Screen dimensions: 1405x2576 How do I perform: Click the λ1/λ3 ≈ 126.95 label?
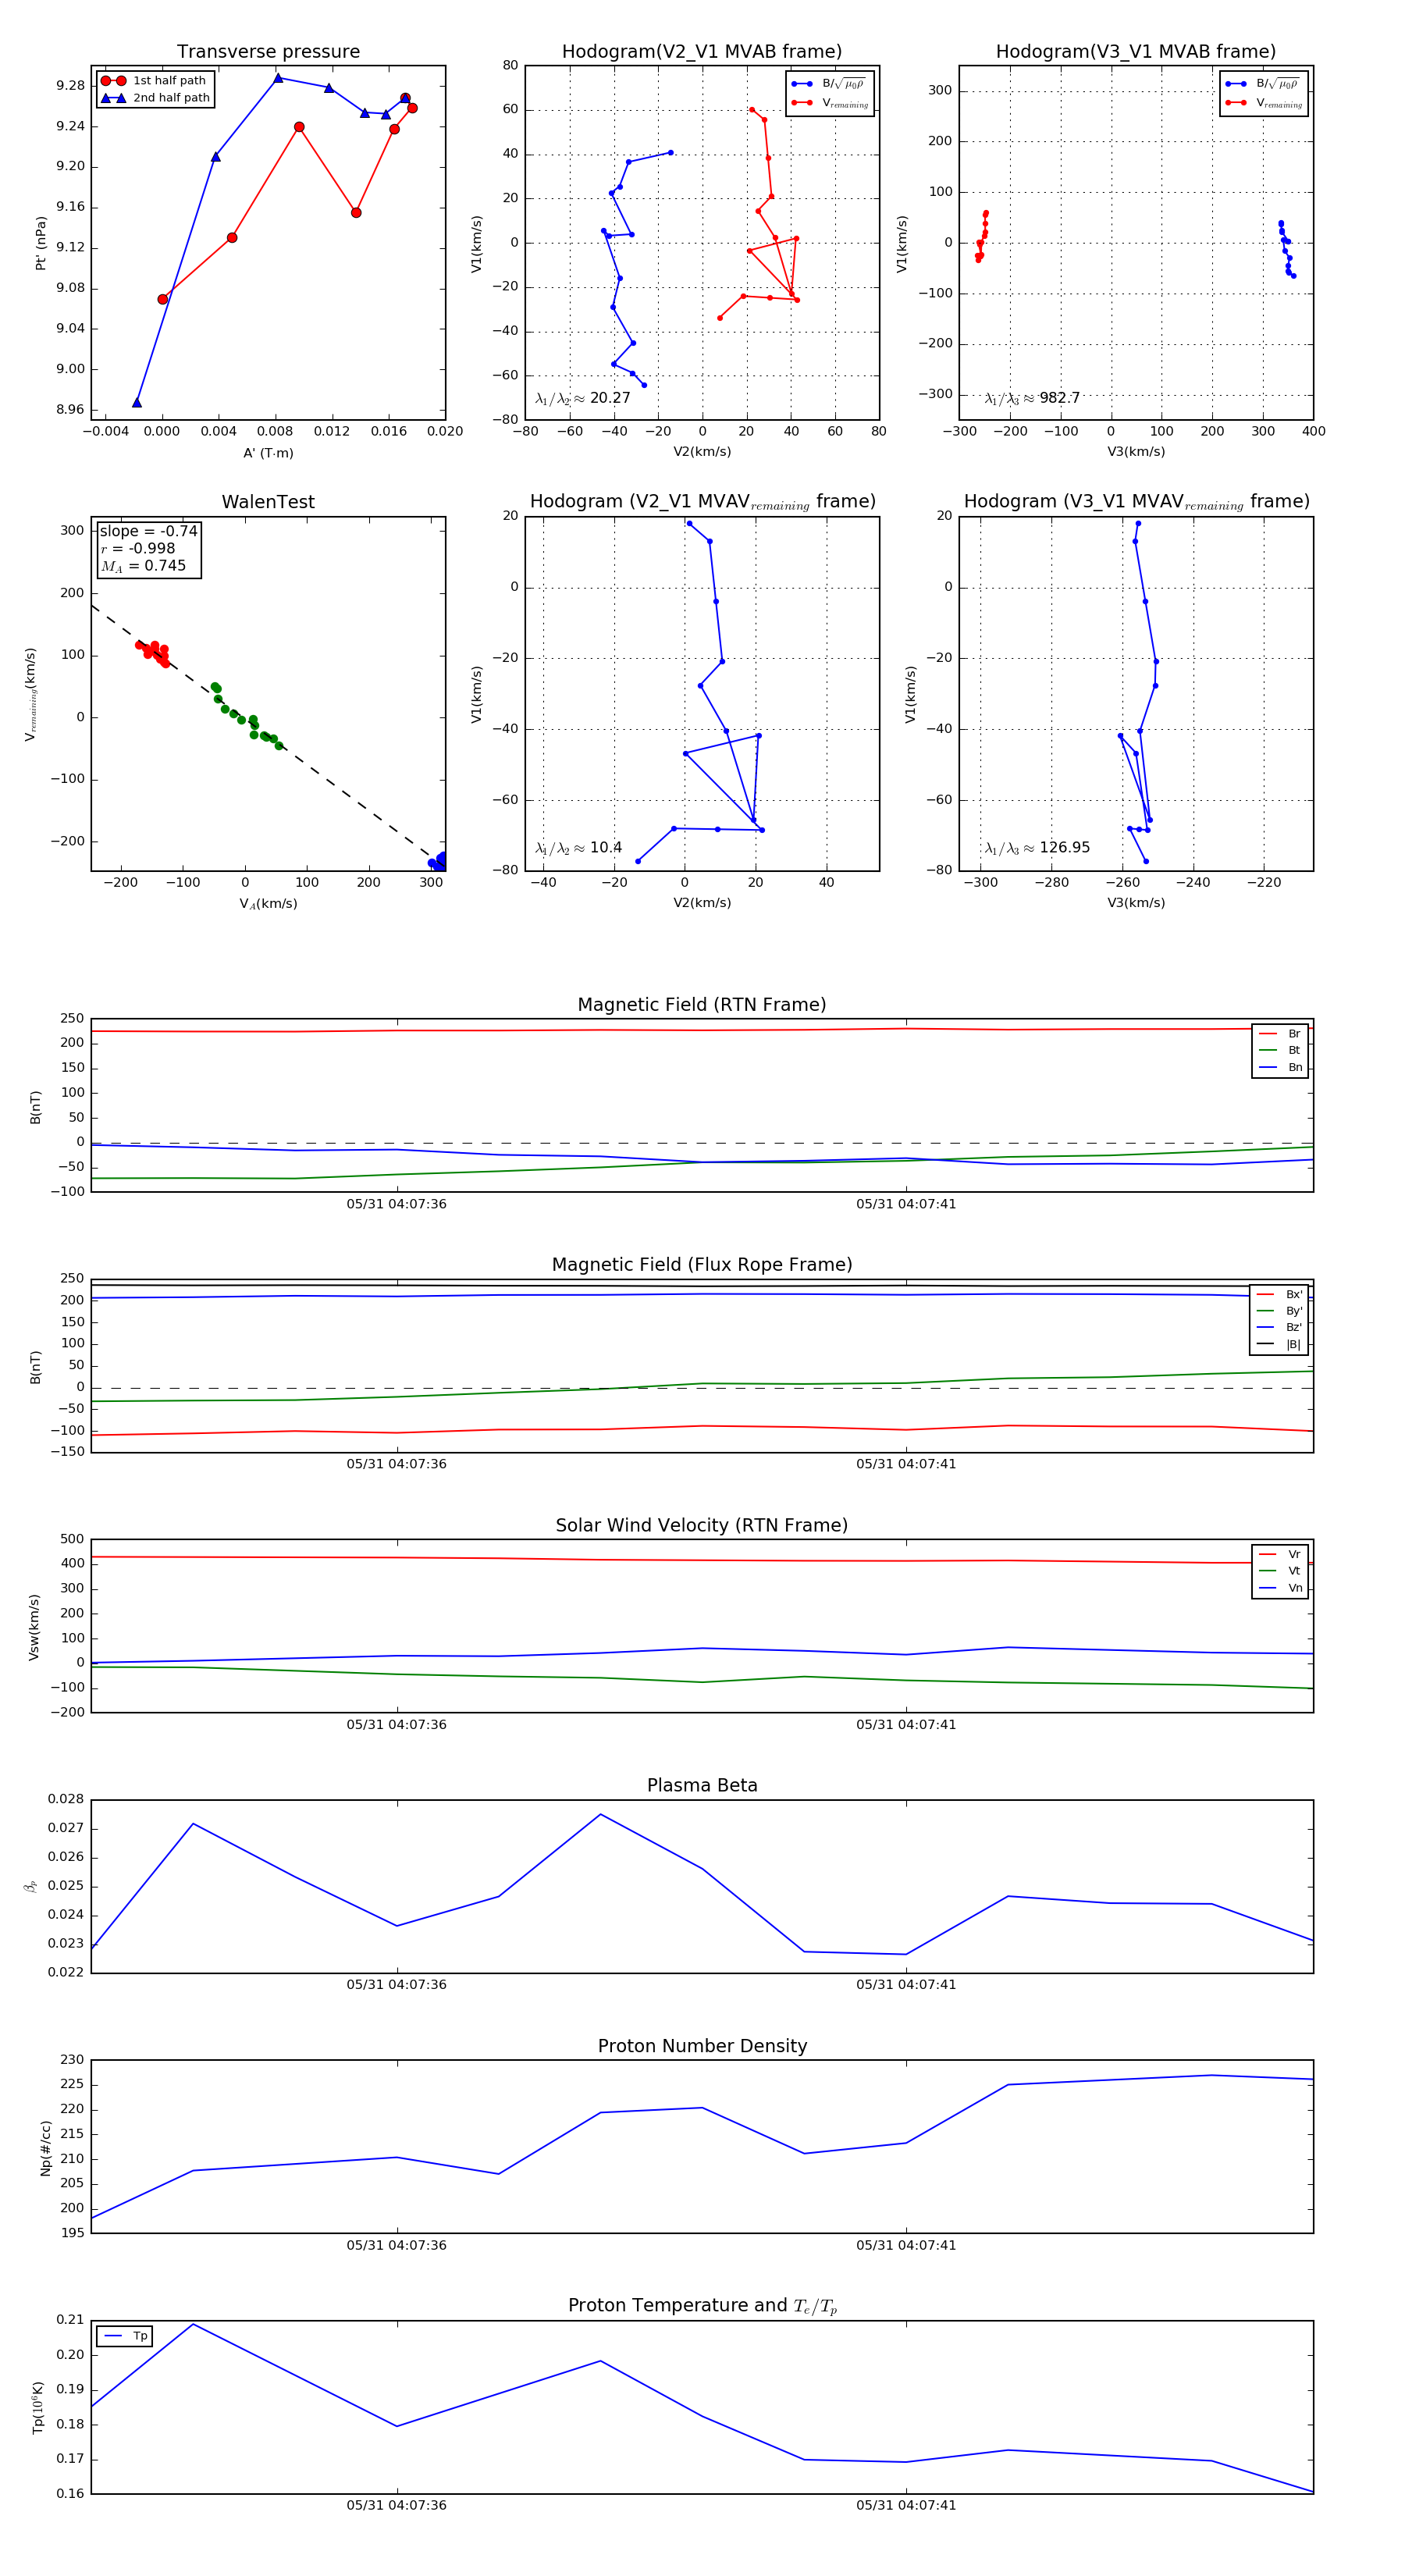coord(1037,848)
